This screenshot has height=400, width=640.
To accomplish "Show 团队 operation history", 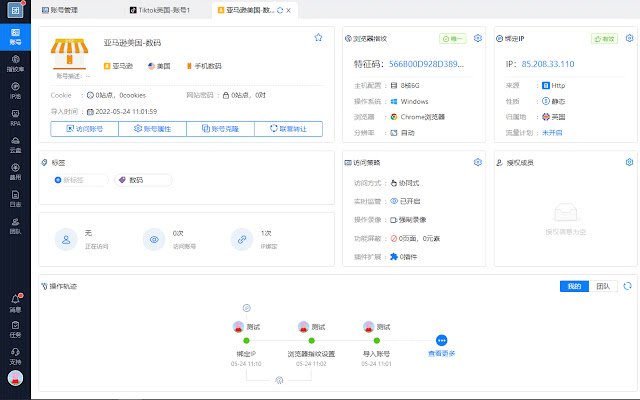I will click(x=603, y=286).
